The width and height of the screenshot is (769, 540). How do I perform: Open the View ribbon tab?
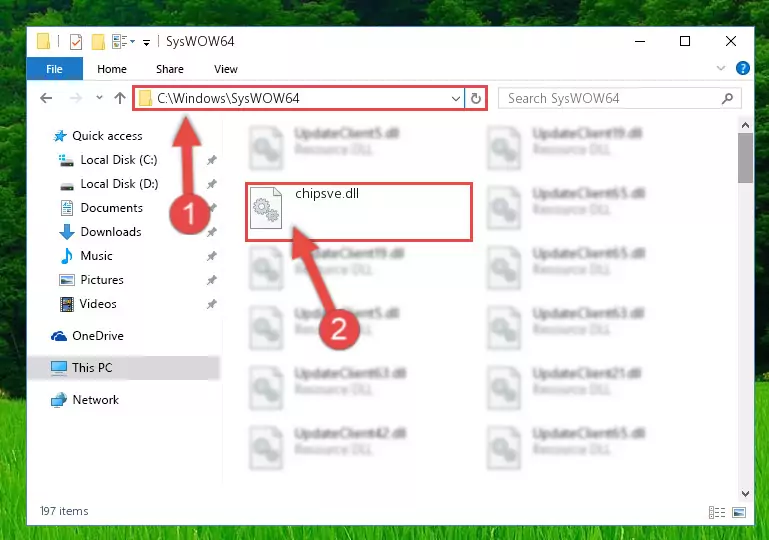tap(226, 69)
